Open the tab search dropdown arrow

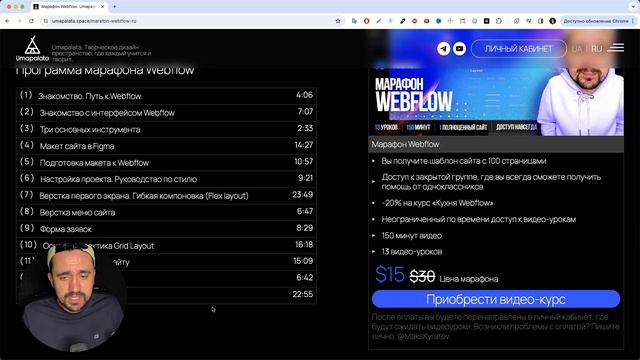(x=633, y=7)
